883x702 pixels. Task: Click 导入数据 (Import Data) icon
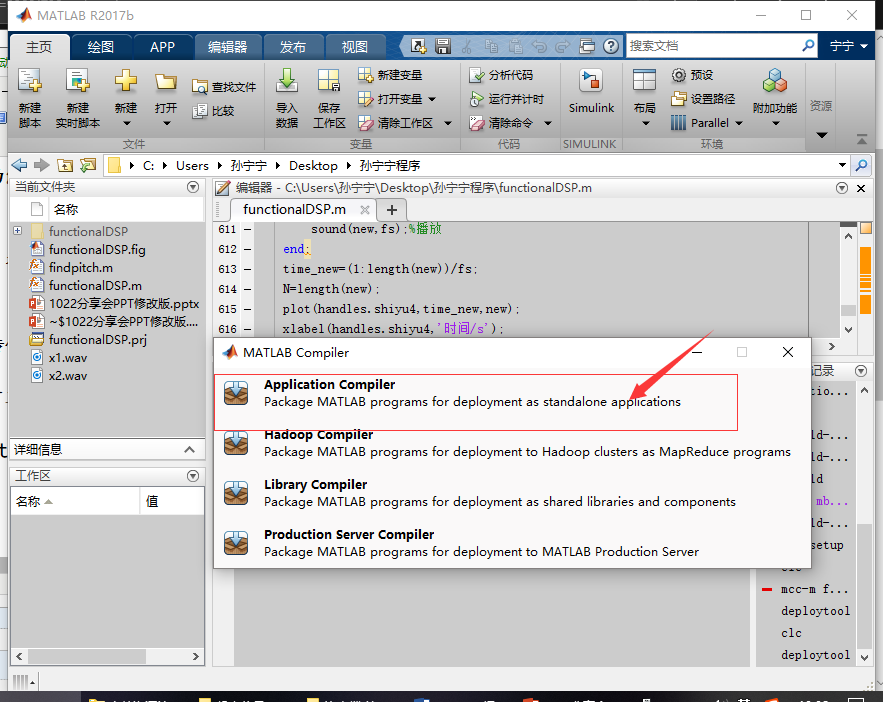(x=287, y=82)
